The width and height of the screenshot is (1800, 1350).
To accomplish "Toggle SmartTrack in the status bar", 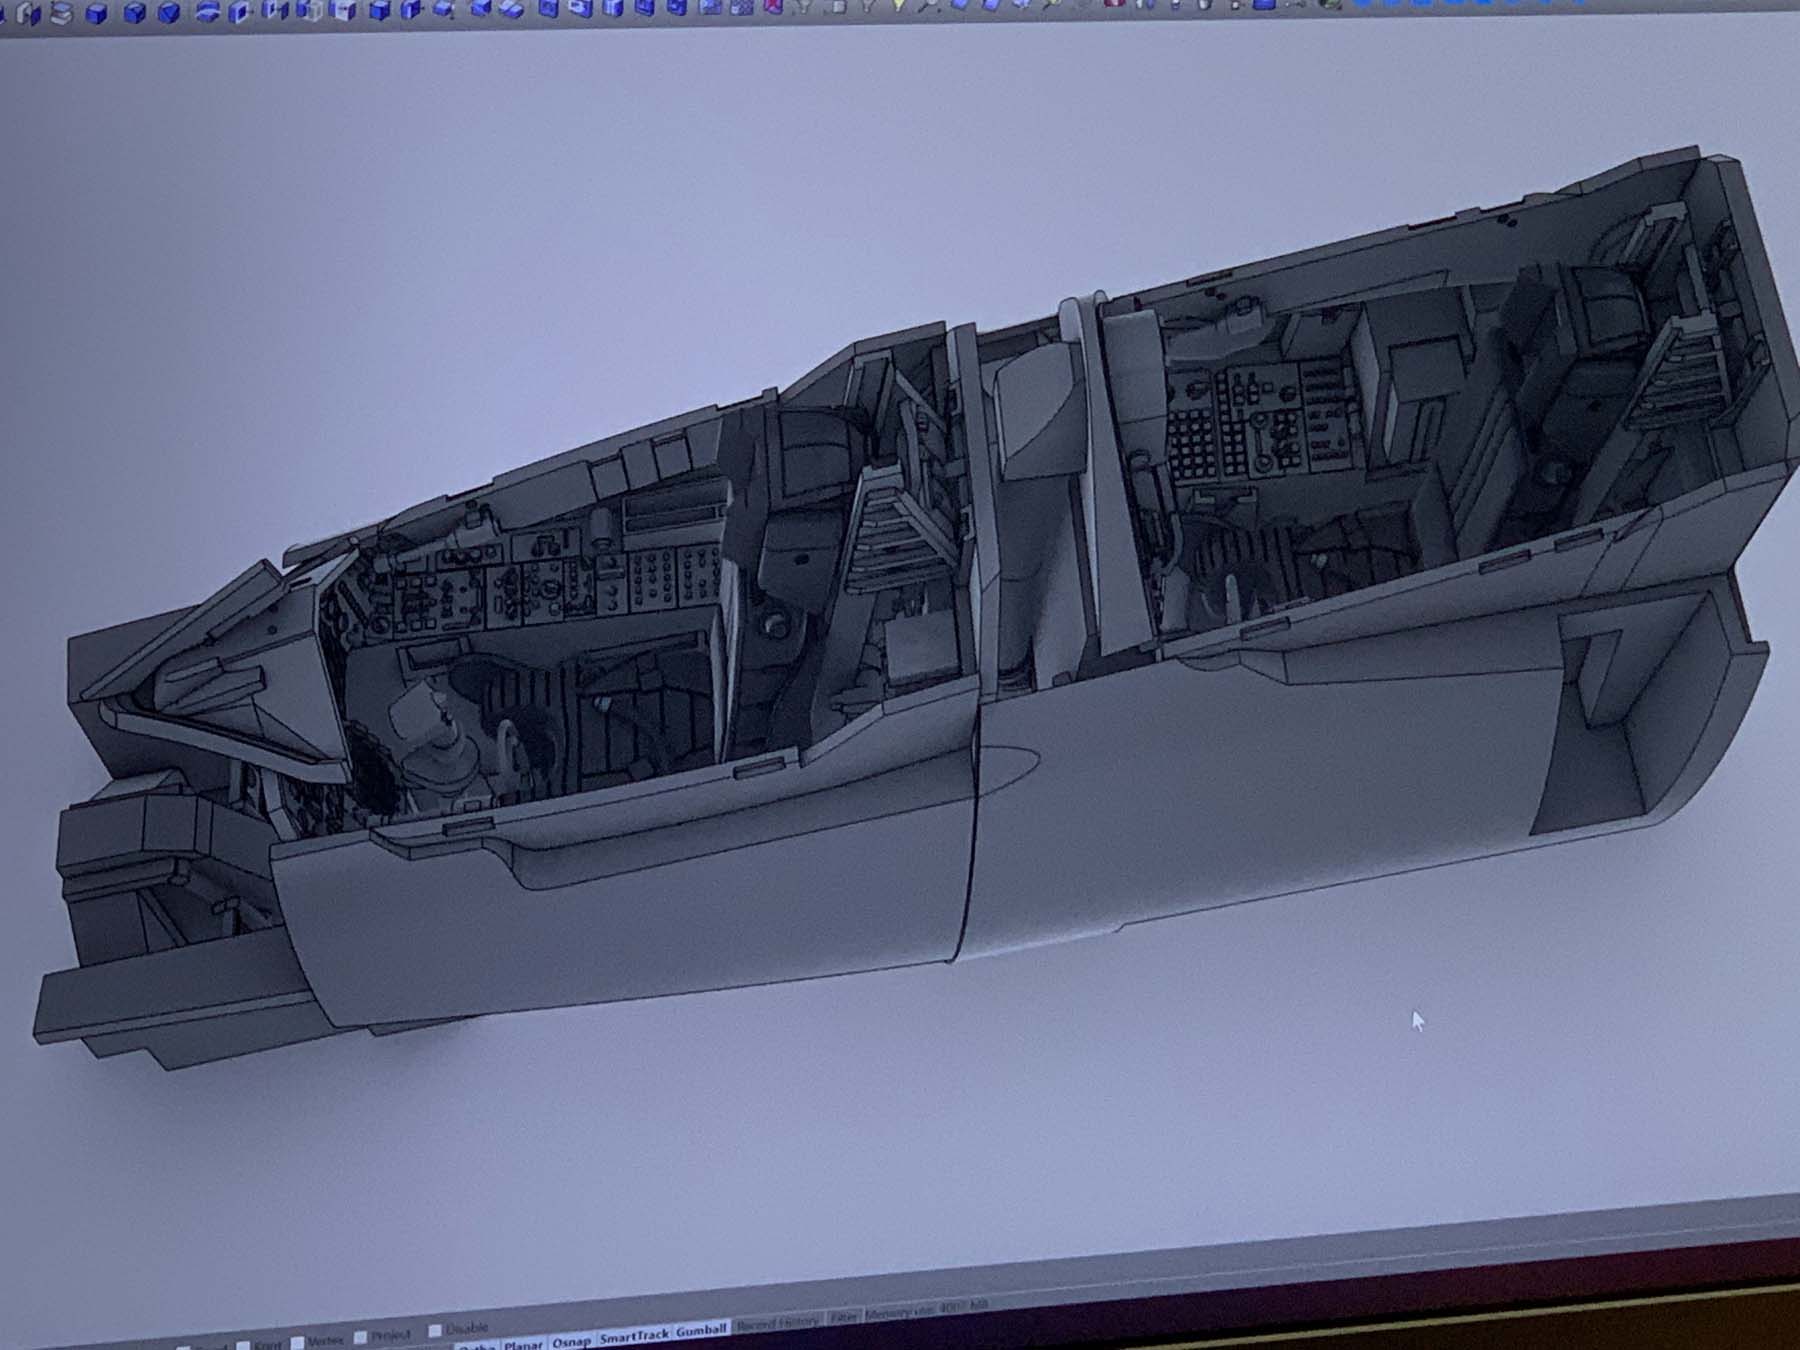I will pos(634,1336).
